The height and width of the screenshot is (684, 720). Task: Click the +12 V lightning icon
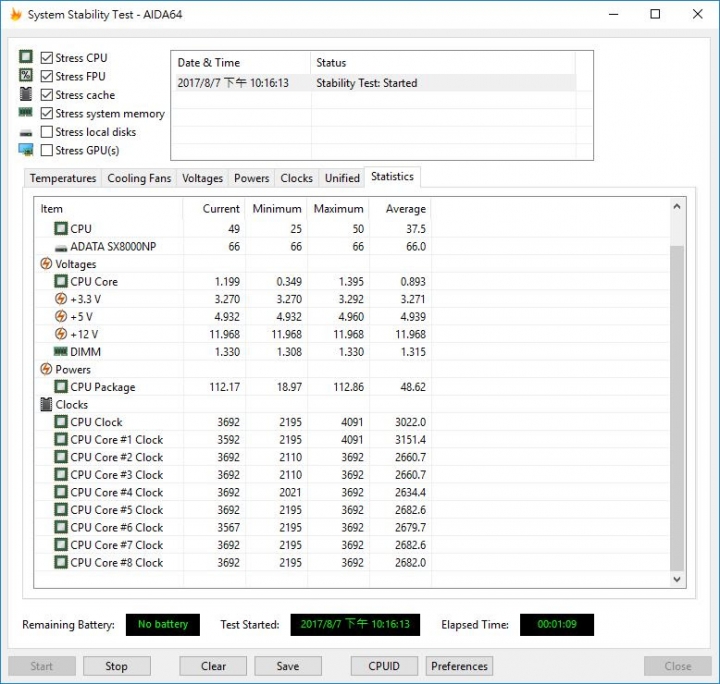pyautogui.click(x=61, y=334)
